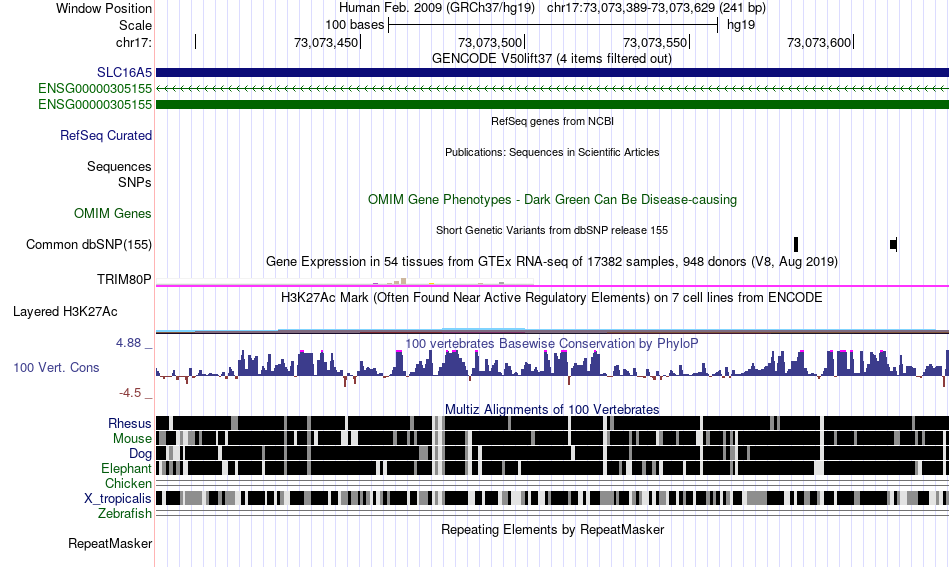
Task: Click the Dog alignment row label
Action: click(140, 454)
